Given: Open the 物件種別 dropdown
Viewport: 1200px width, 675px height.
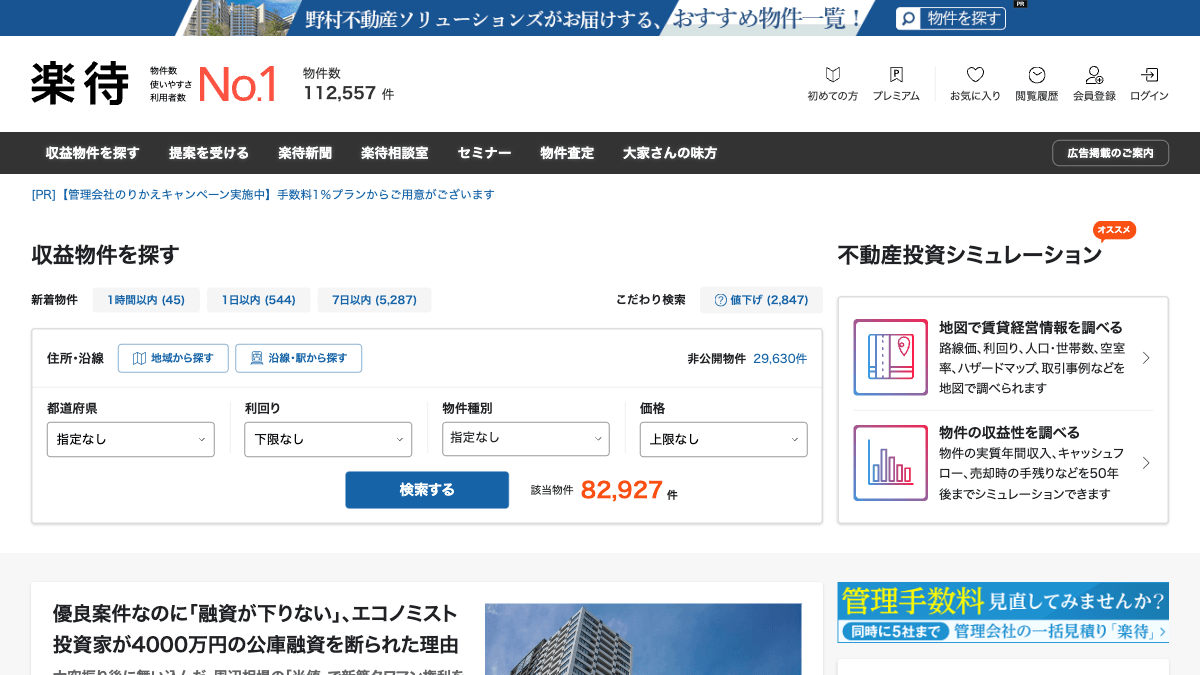Looking at the screenshot, I should pyautogui.click(x=526, y=438).
